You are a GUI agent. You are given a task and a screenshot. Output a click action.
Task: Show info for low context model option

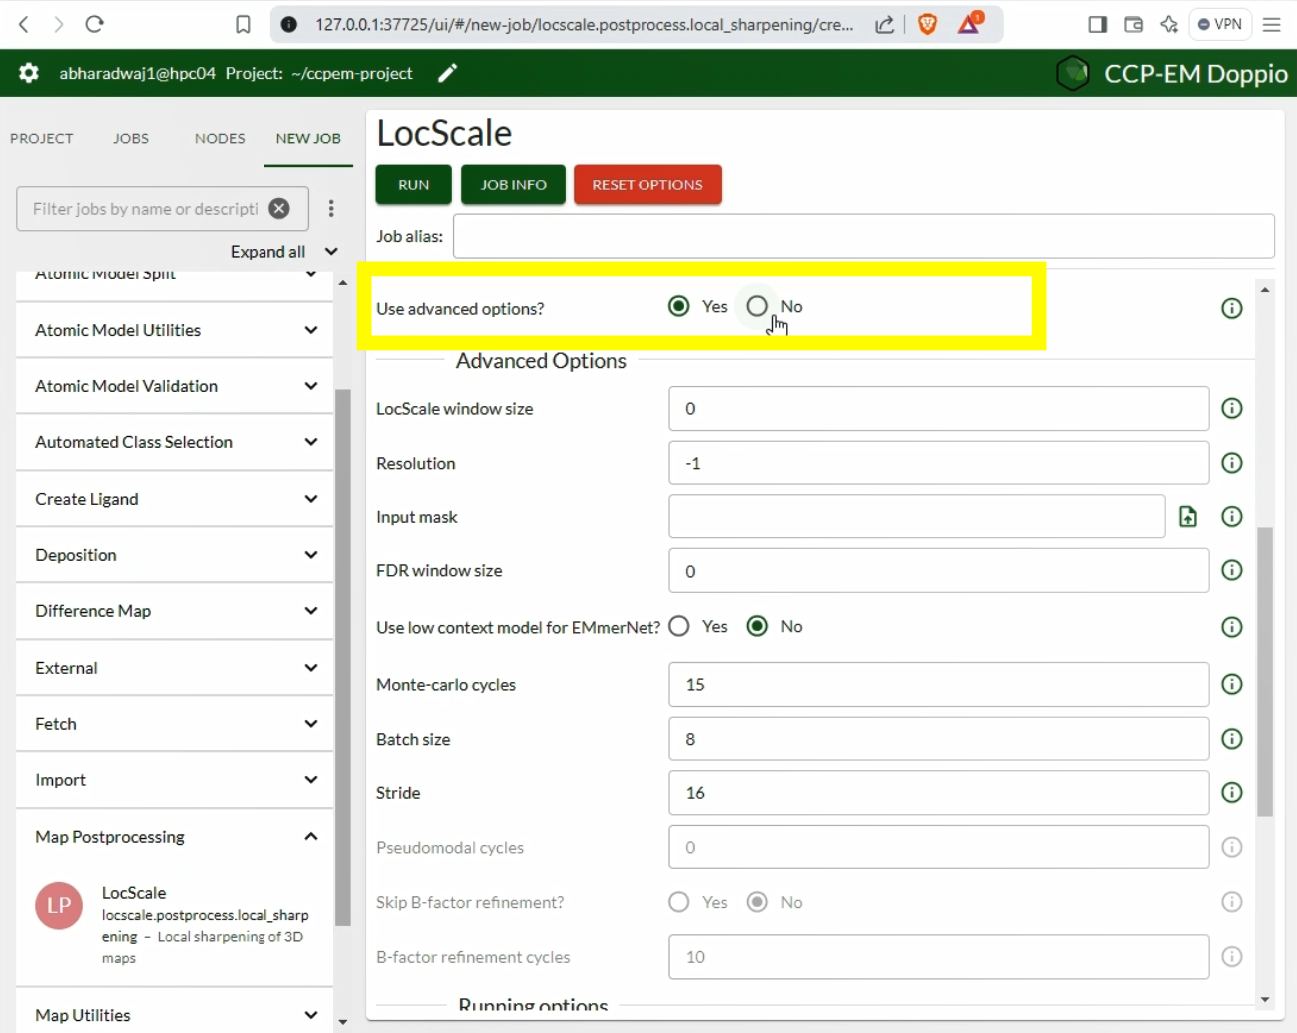1232,627
